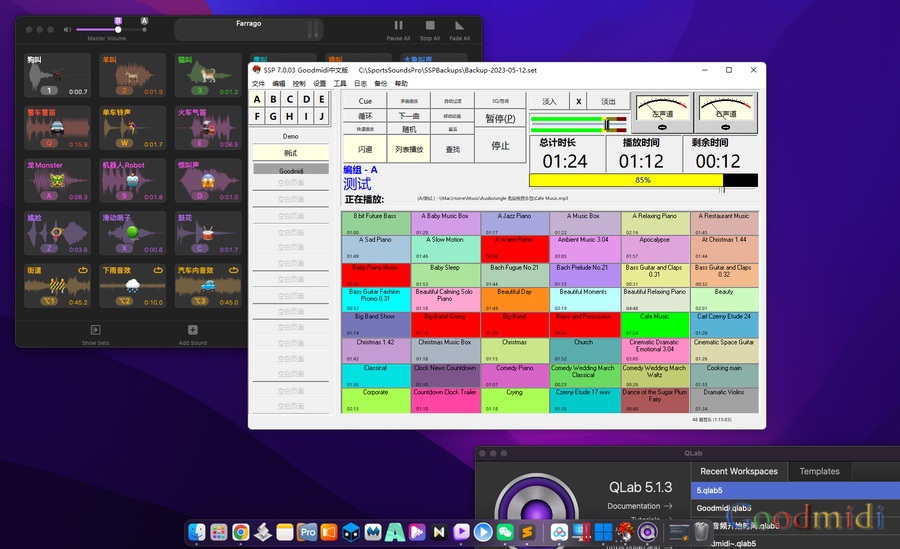Image resolution: width=900 pixels, height=549 pixels.
Task: Play the sheep tile numbered 2
Action: [x=133, y=75]
